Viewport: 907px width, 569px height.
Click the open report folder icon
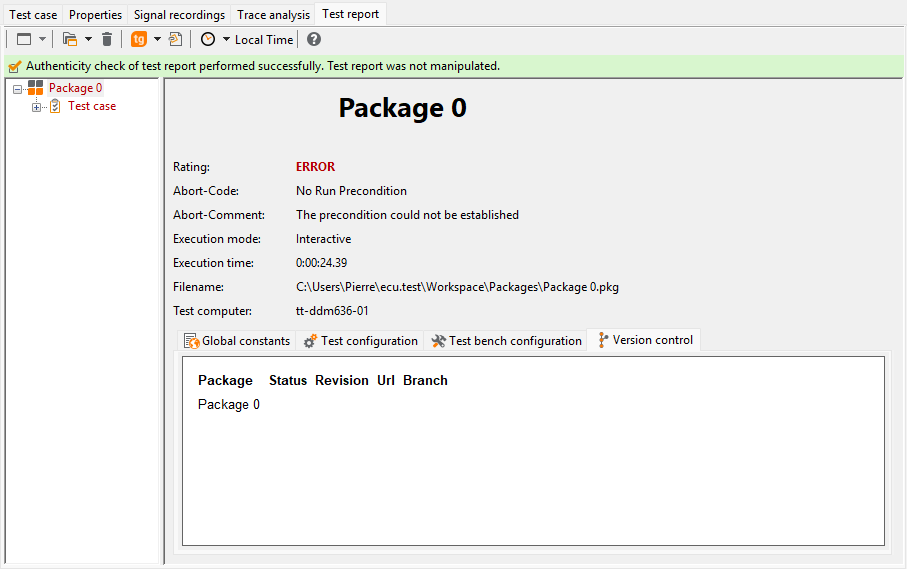[x=70, y=39]
